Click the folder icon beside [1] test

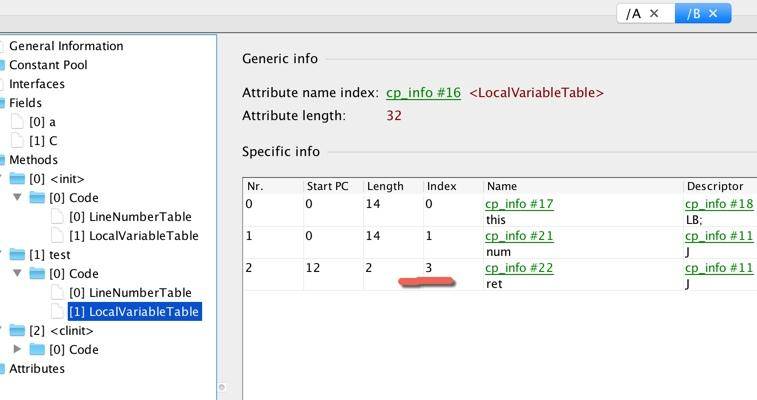pyautogui.click(x=17, y=255)
